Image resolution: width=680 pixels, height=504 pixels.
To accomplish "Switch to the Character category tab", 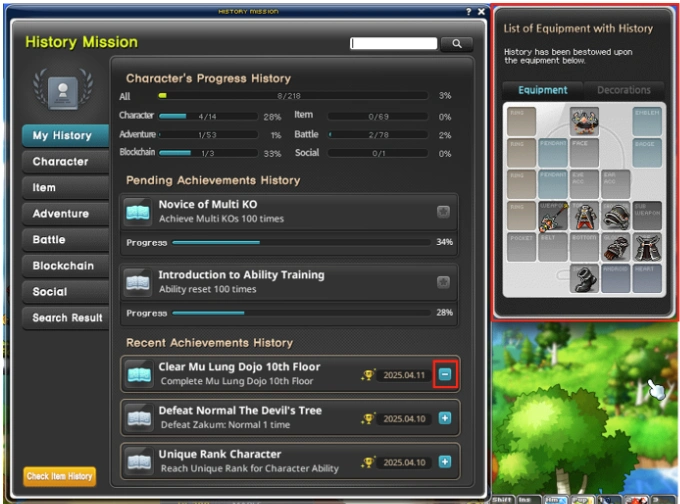I will click(x=65, y=161).
